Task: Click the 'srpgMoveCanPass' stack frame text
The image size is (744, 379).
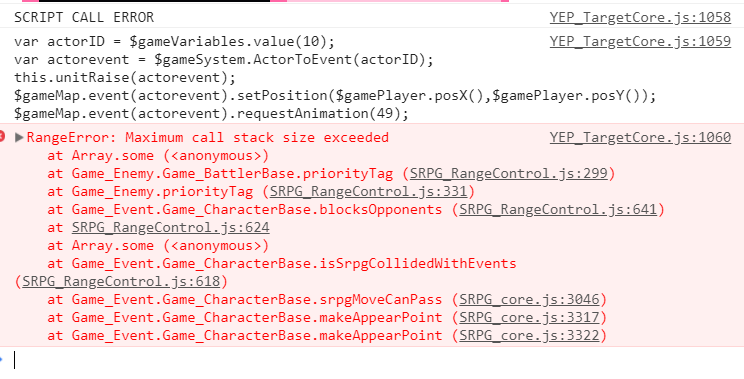Action: point(244,300)
